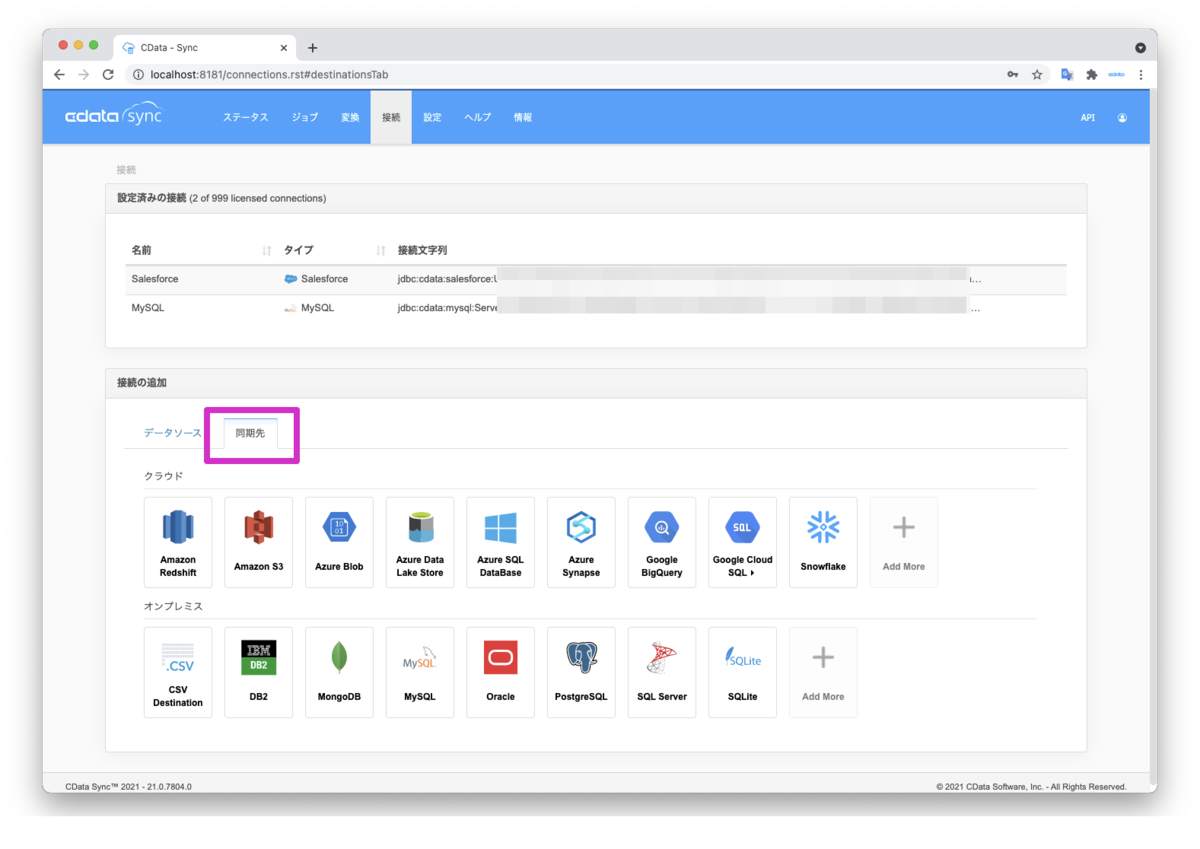Image resolution: width=1200 pixels, height=849 pixels.
Task: Switch to the データソース tab
Action: click(x=173, y=433)
